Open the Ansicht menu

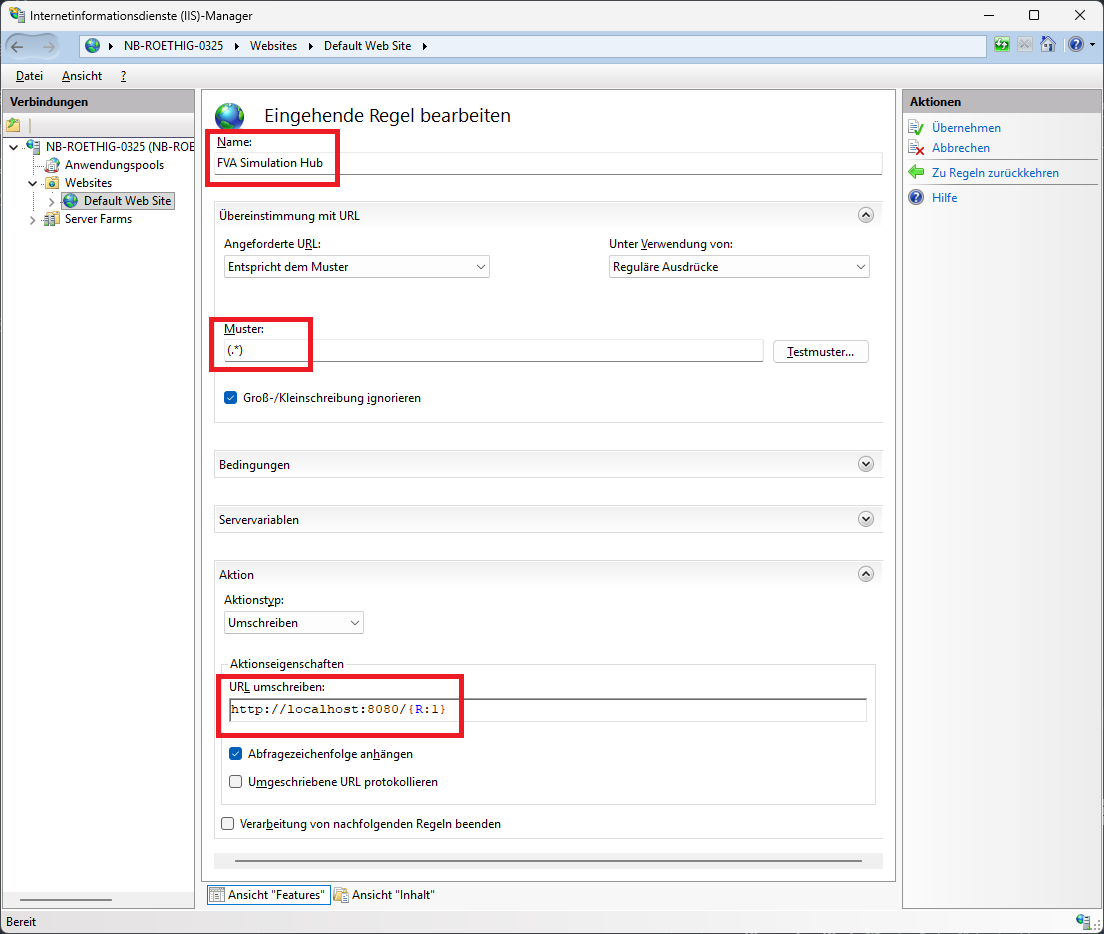coord(81,75)
